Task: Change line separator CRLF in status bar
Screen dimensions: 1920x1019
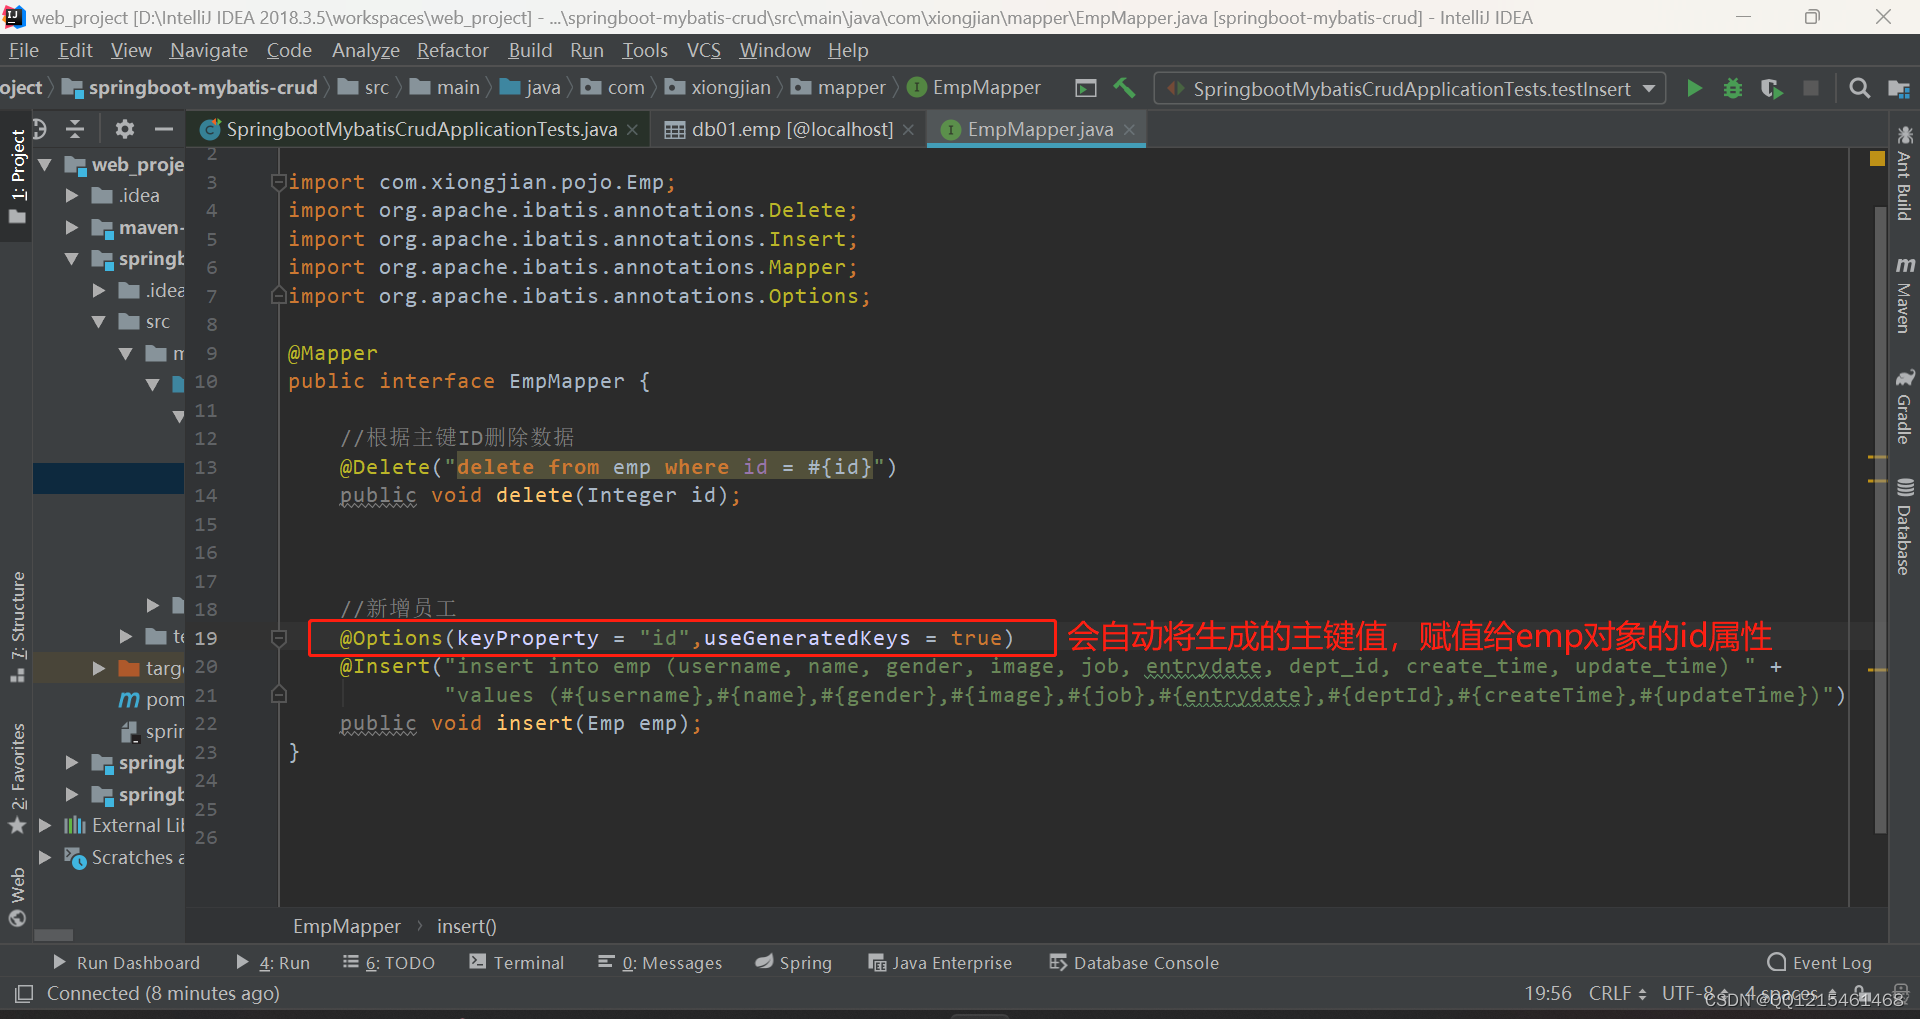Action: [1617, 993]
